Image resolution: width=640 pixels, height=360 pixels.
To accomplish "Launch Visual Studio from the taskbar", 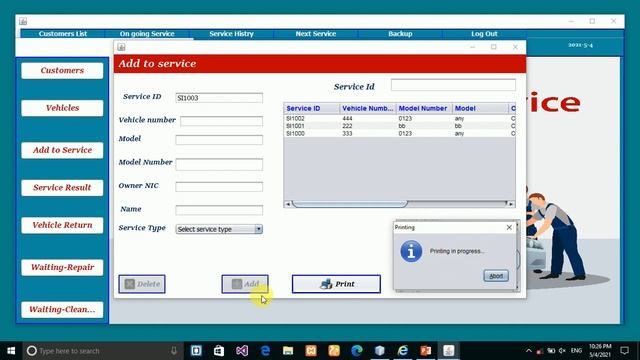I will click(242, 351).
